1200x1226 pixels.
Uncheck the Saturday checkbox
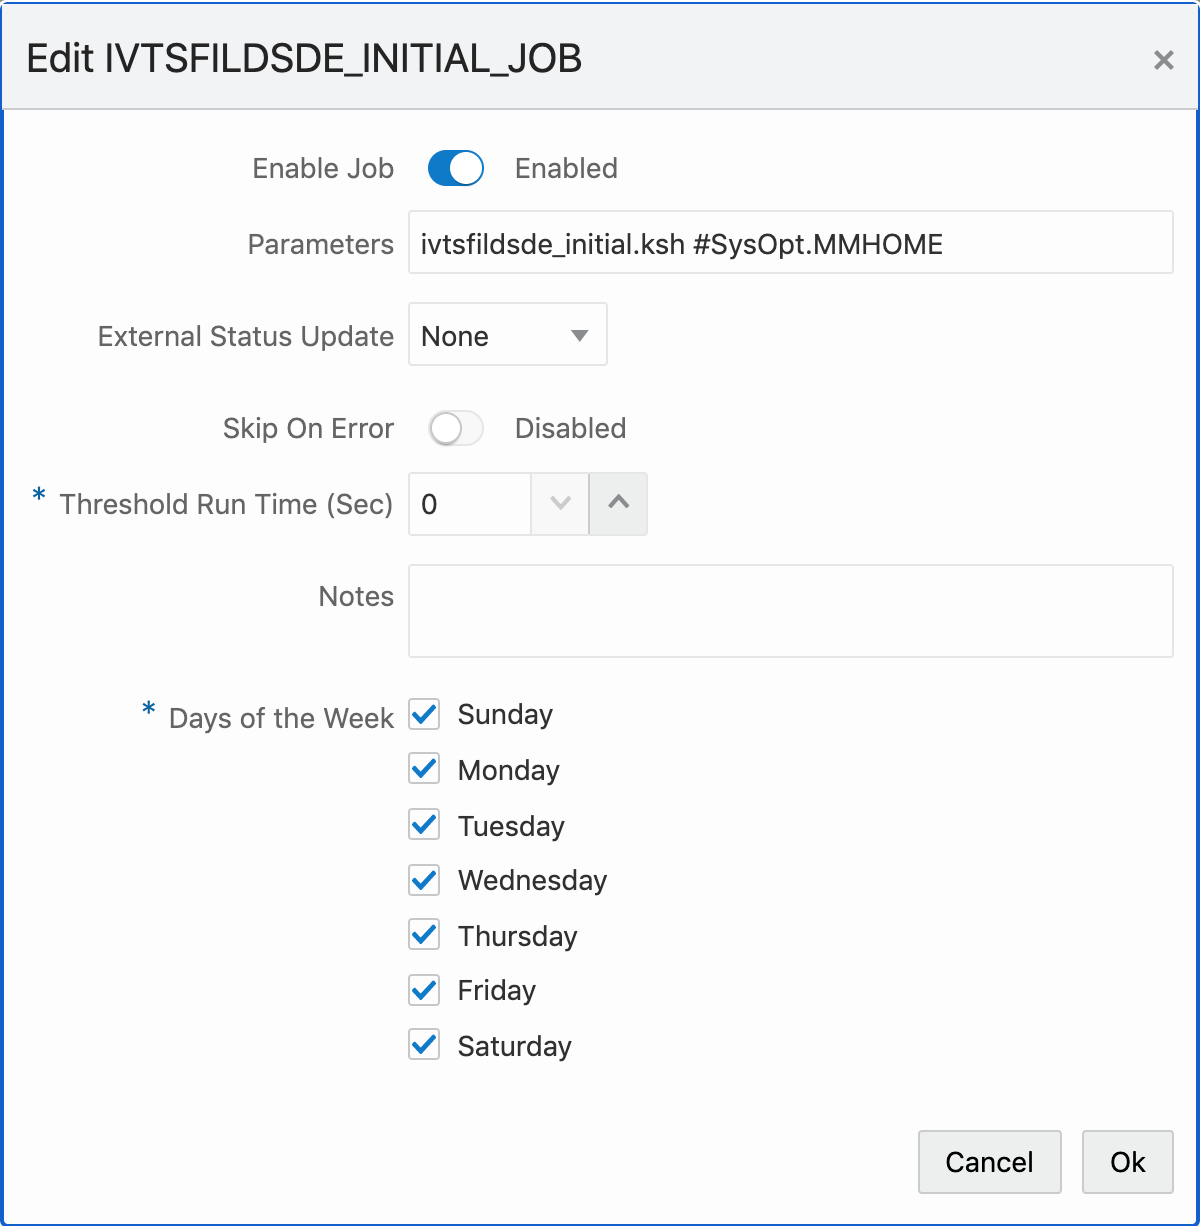[423, 1045]
